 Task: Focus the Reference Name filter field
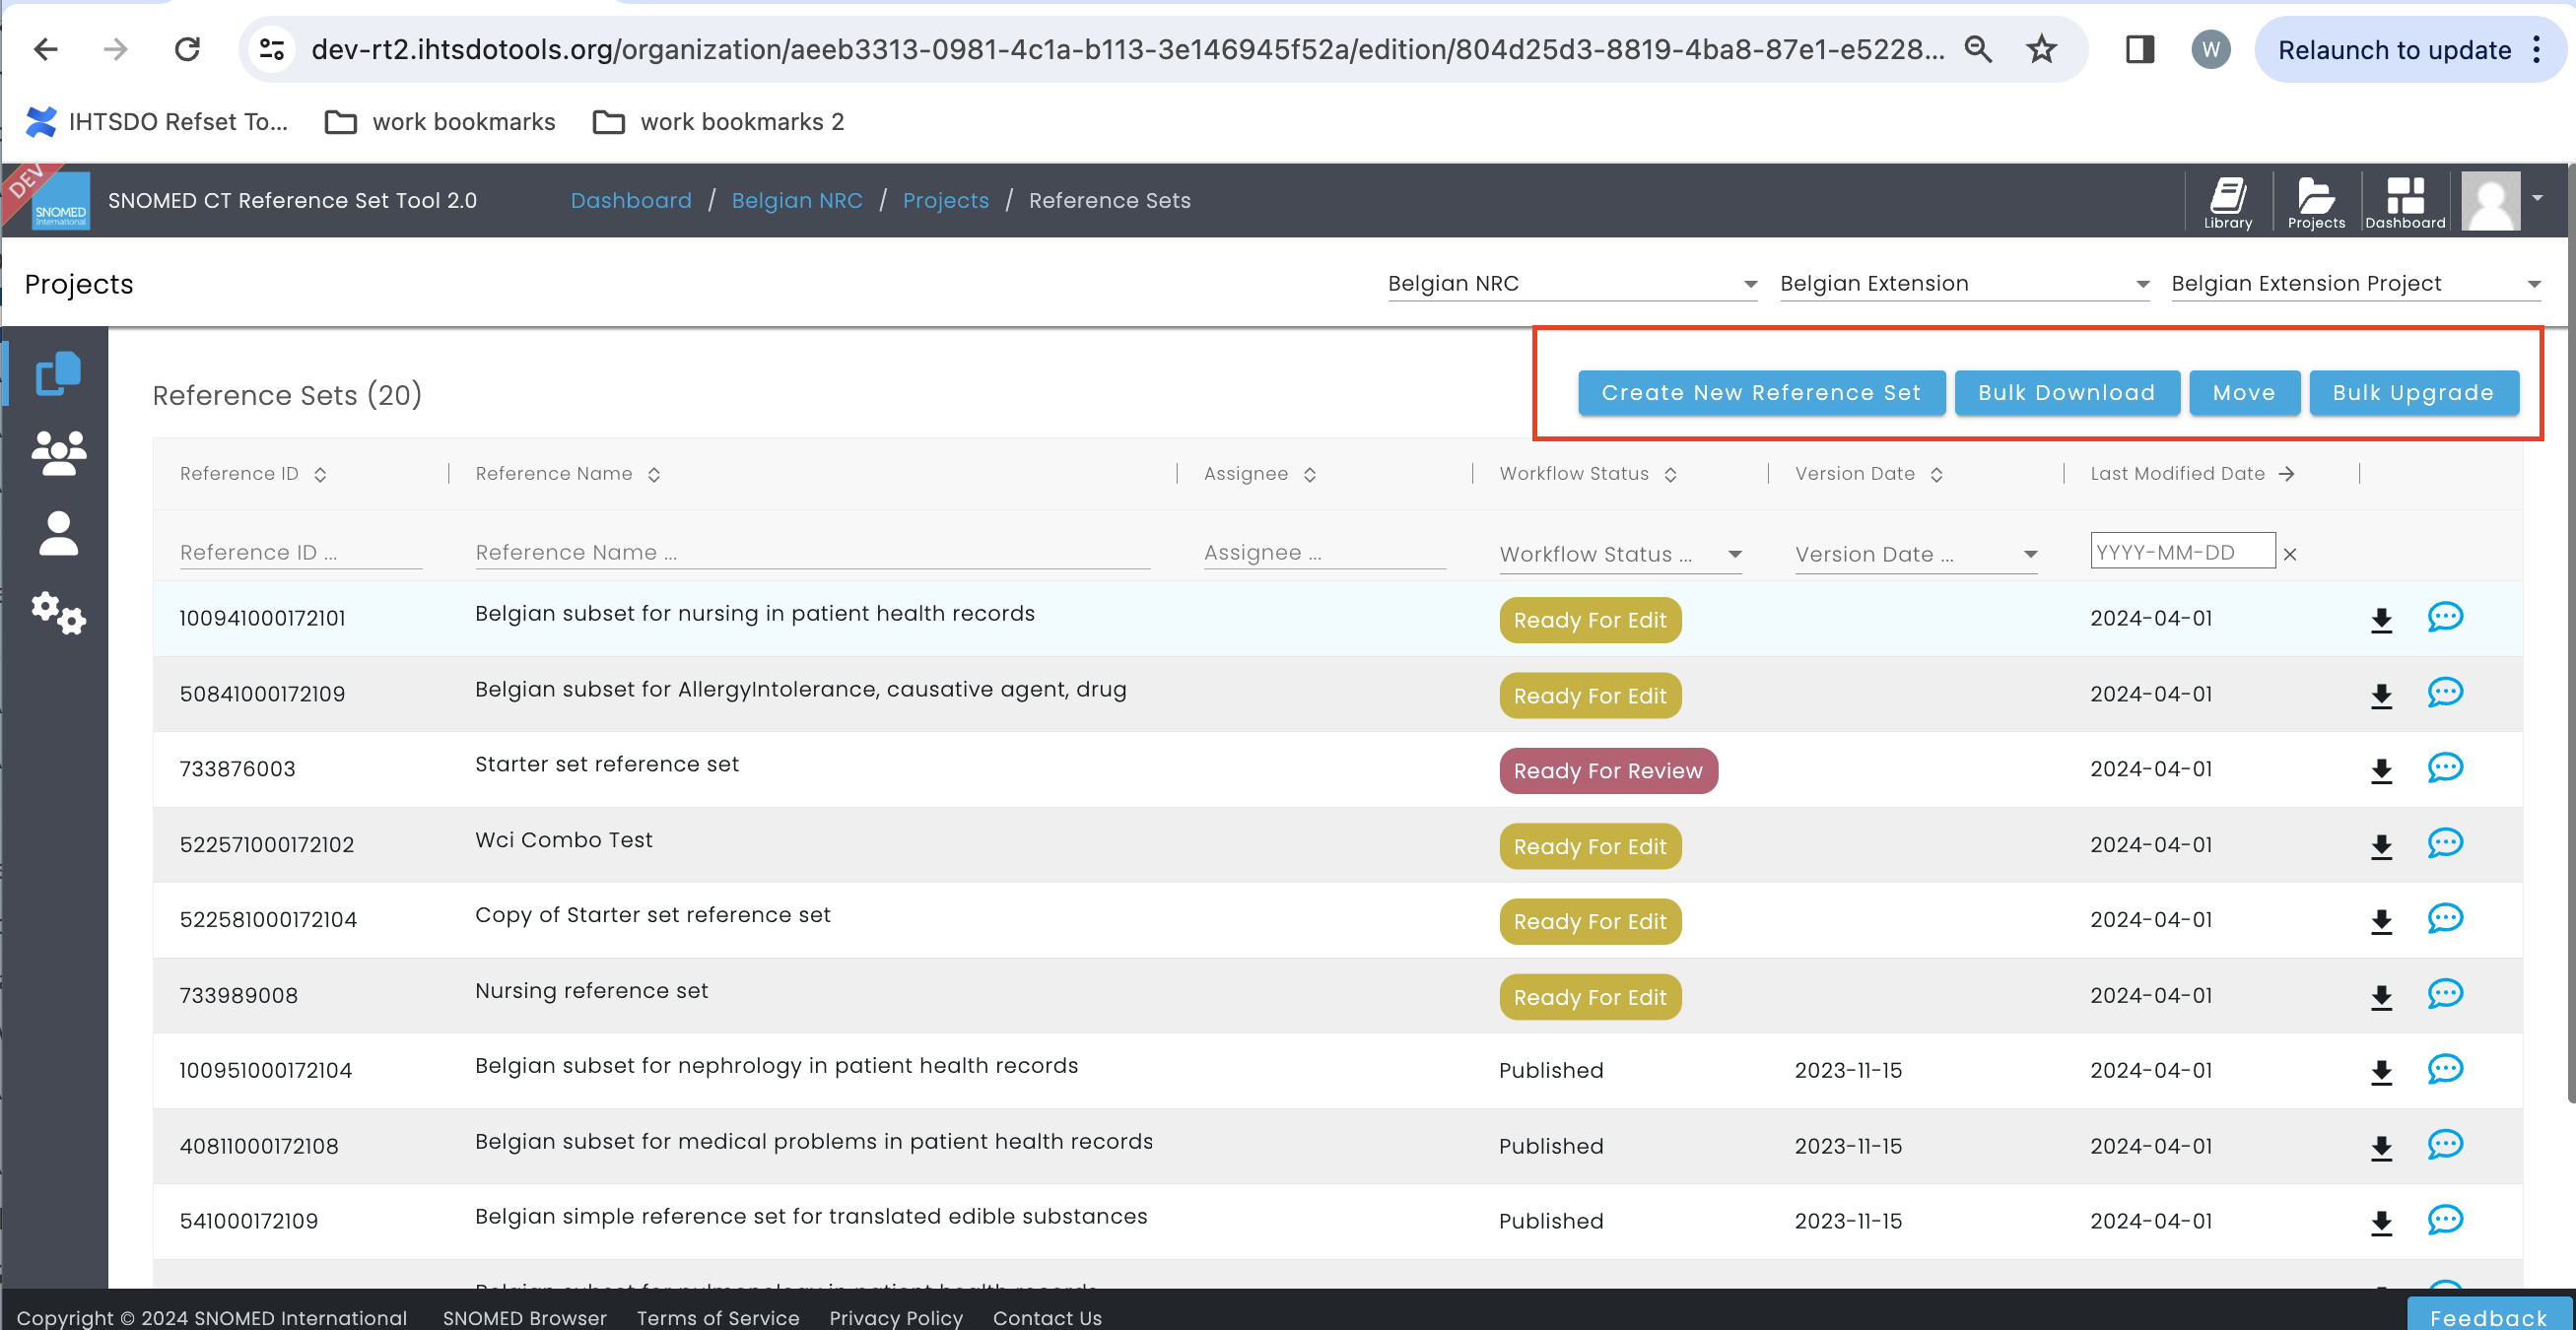[812, 553]
